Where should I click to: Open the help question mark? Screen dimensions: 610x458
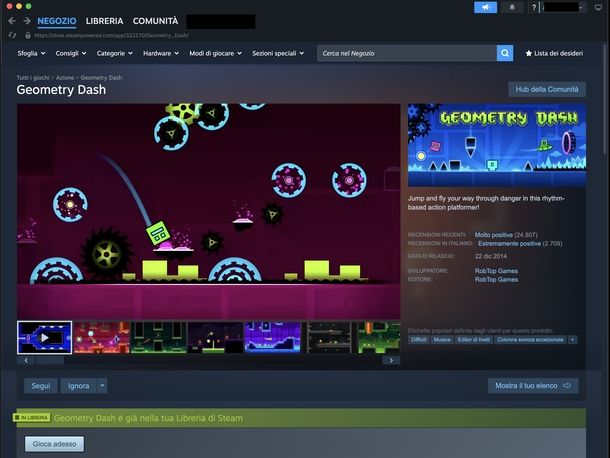click(534, 7)
